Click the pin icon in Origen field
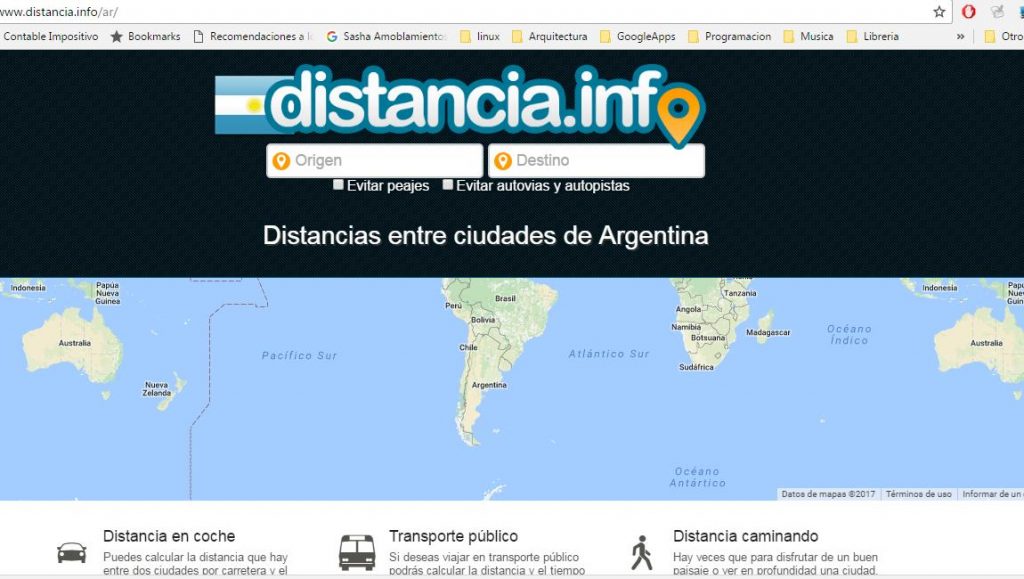 pyautogui.click(x=281, y=161)
